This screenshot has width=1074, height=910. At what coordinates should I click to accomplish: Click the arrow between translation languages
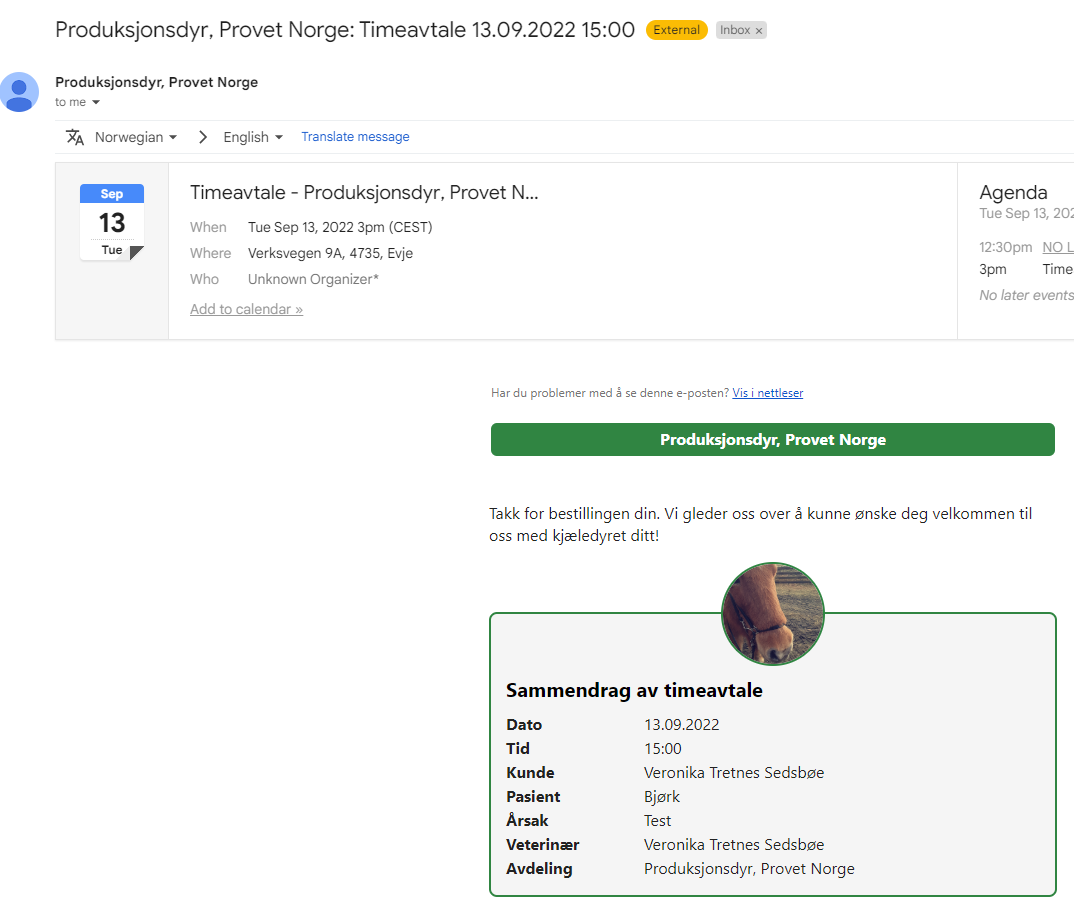(203, 137)
